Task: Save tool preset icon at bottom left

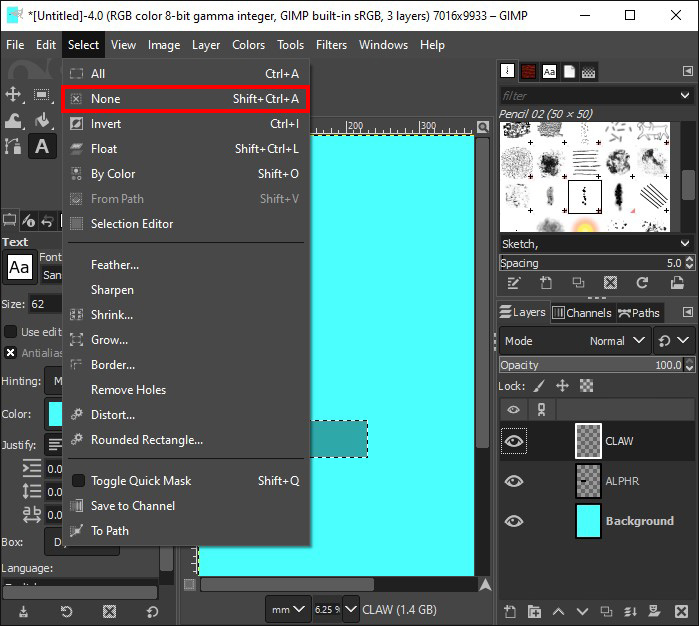Action: 23,611
